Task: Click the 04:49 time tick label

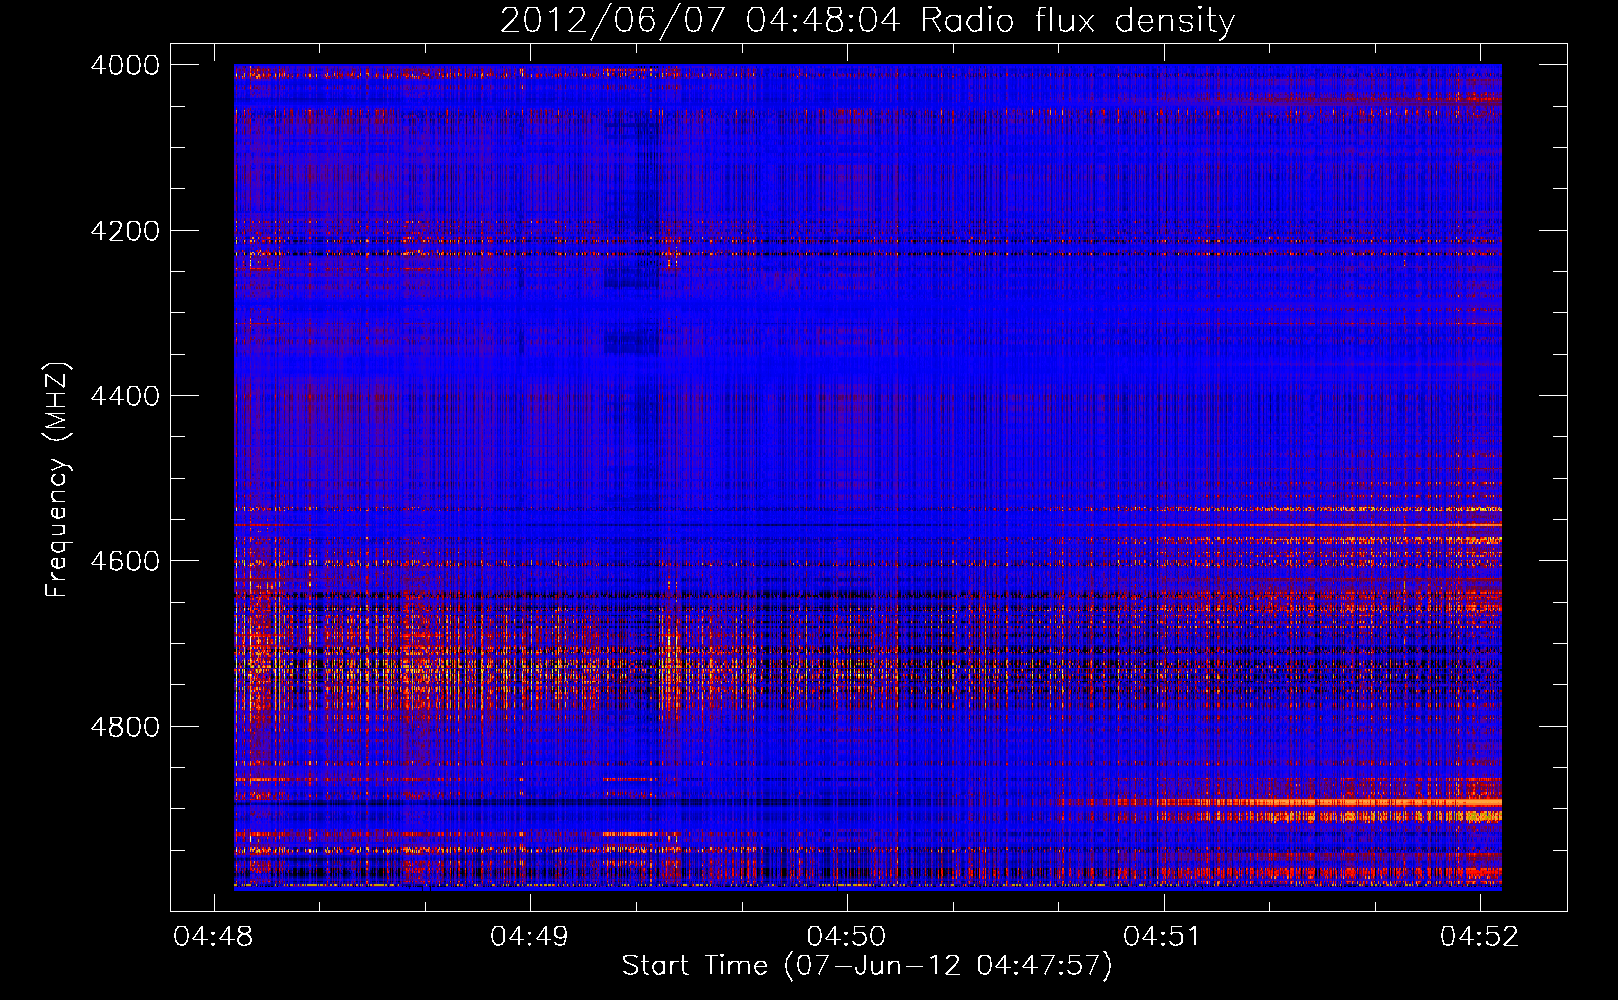Action: 529,936
